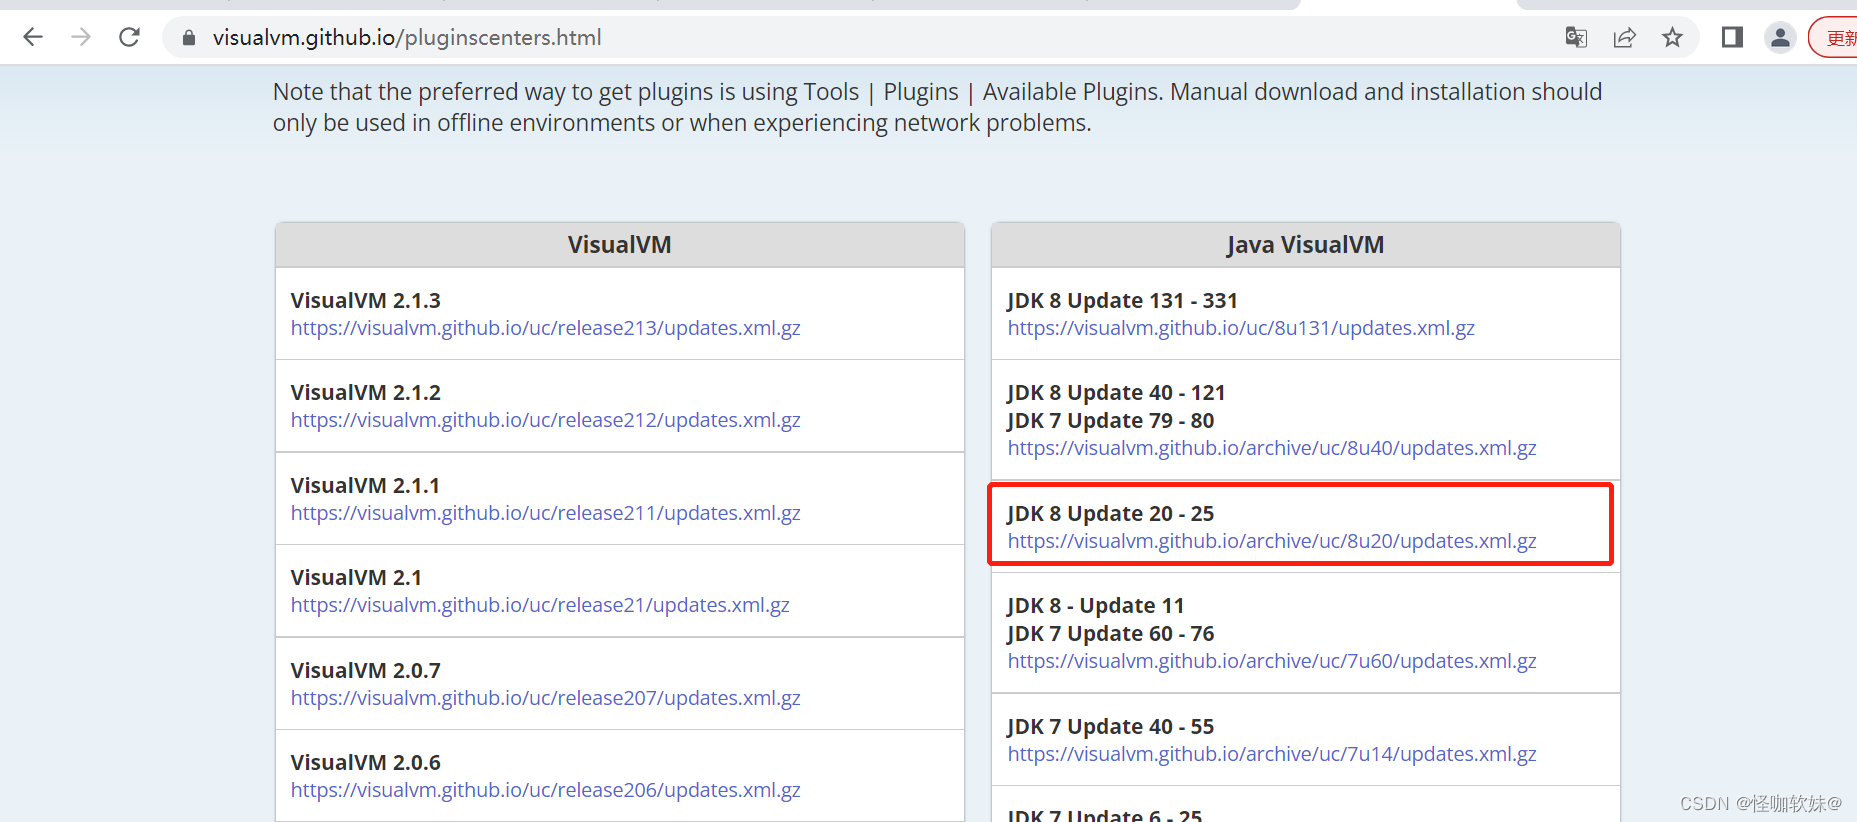Open release206 updates.xml.gz link
1857x822 pixels.
coord(545,790)
